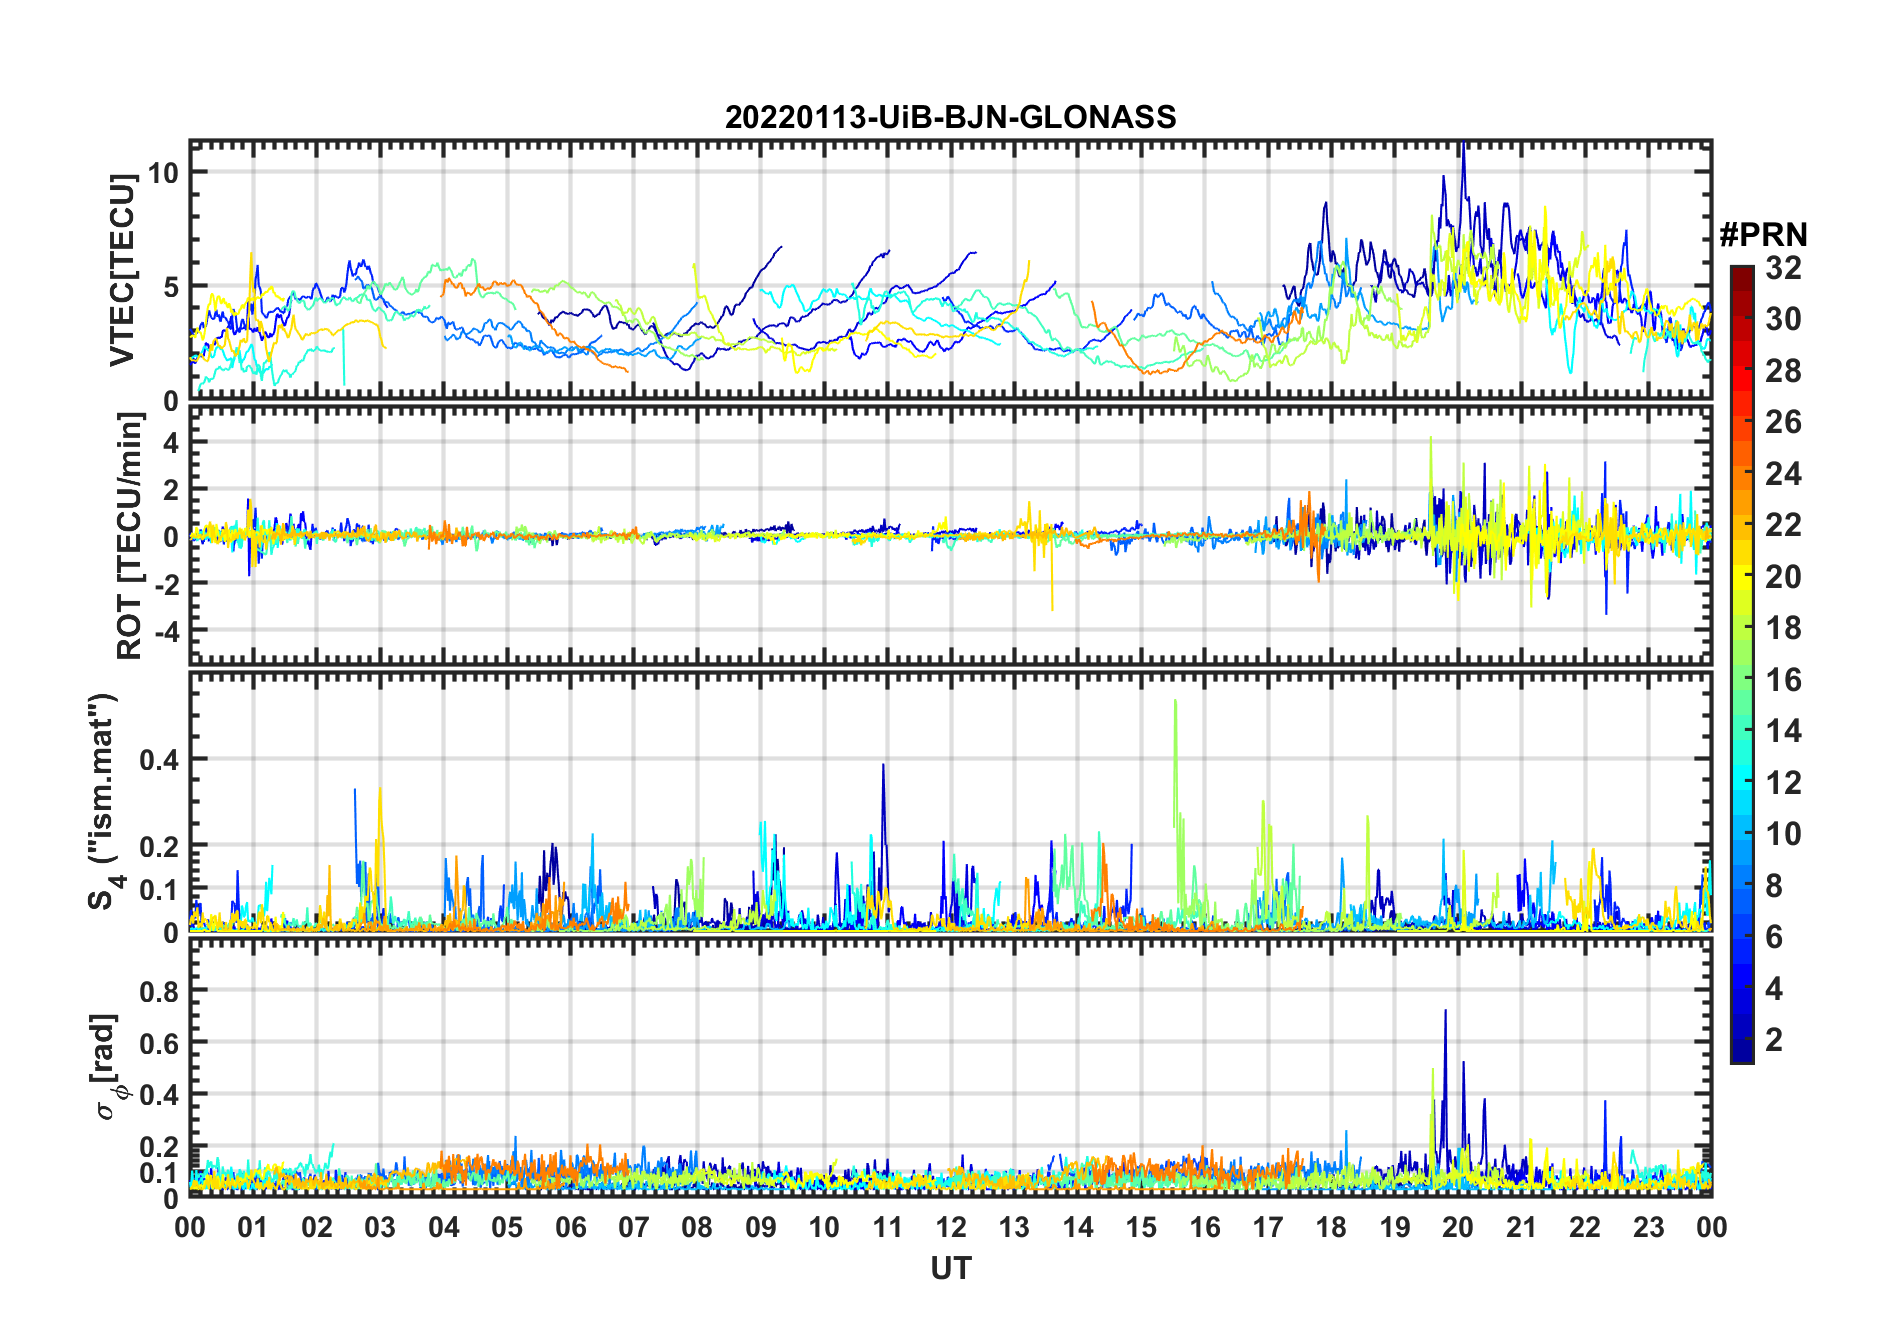Viewport: 1902px width, 1330px height.
Task: Click the plot title 20220113-UiB-BJN-GLONASS
Action: click(x=950, y=117)
